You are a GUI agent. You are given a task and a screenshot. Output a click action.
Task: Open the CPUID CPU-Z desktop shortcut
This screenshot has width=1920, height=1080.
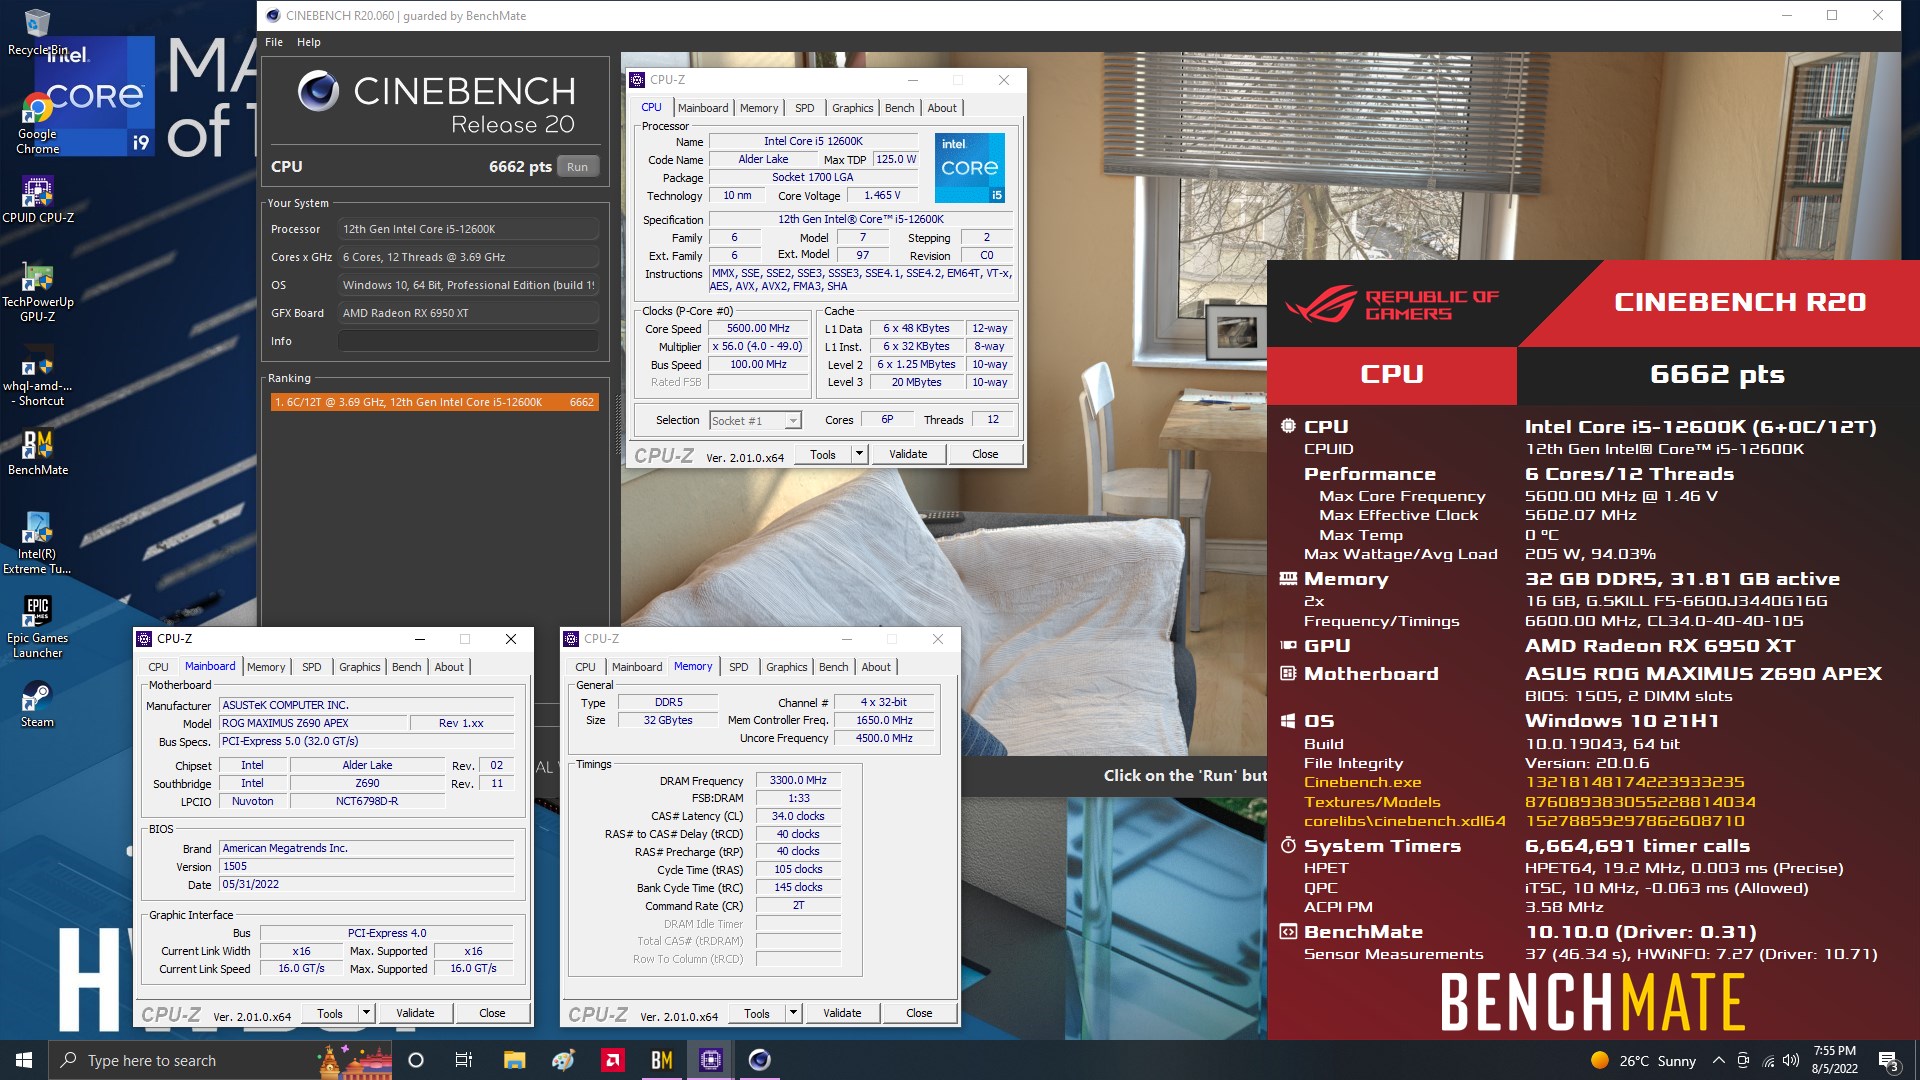click(x=37, y=199)
